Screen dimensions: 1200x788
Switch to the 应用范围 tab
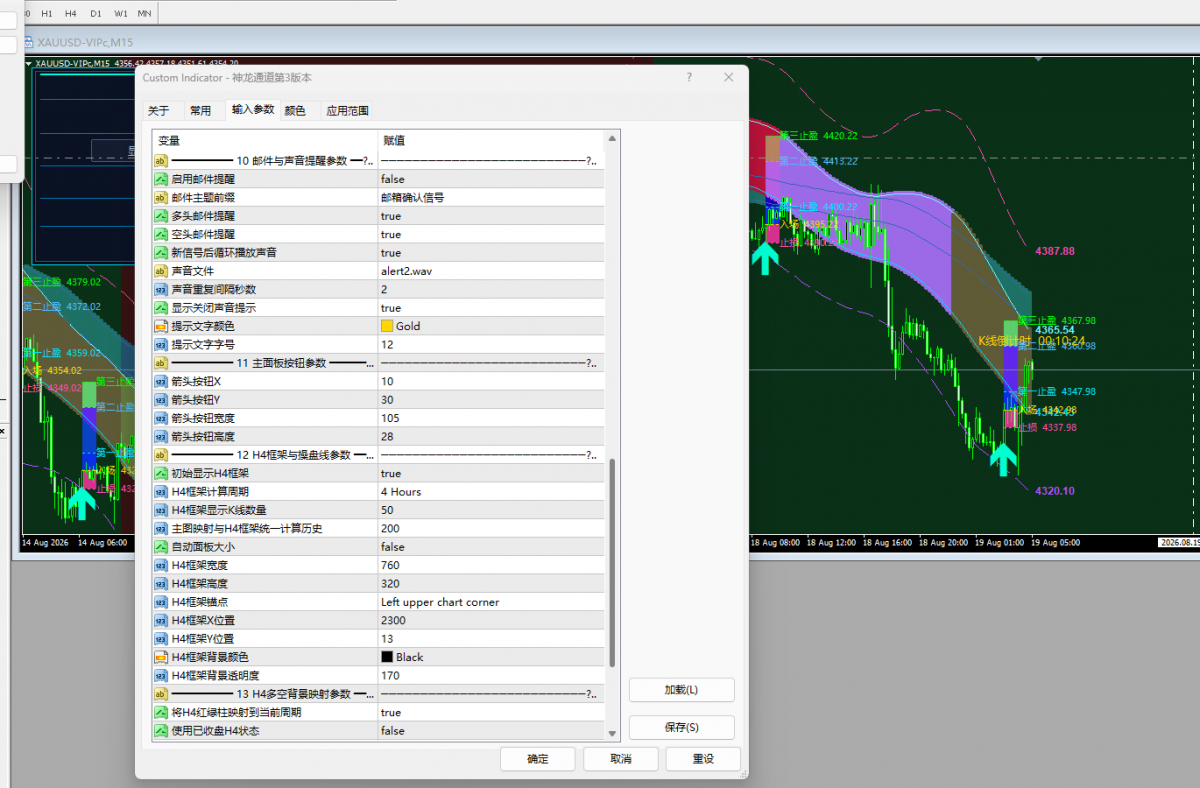(347, 110)
